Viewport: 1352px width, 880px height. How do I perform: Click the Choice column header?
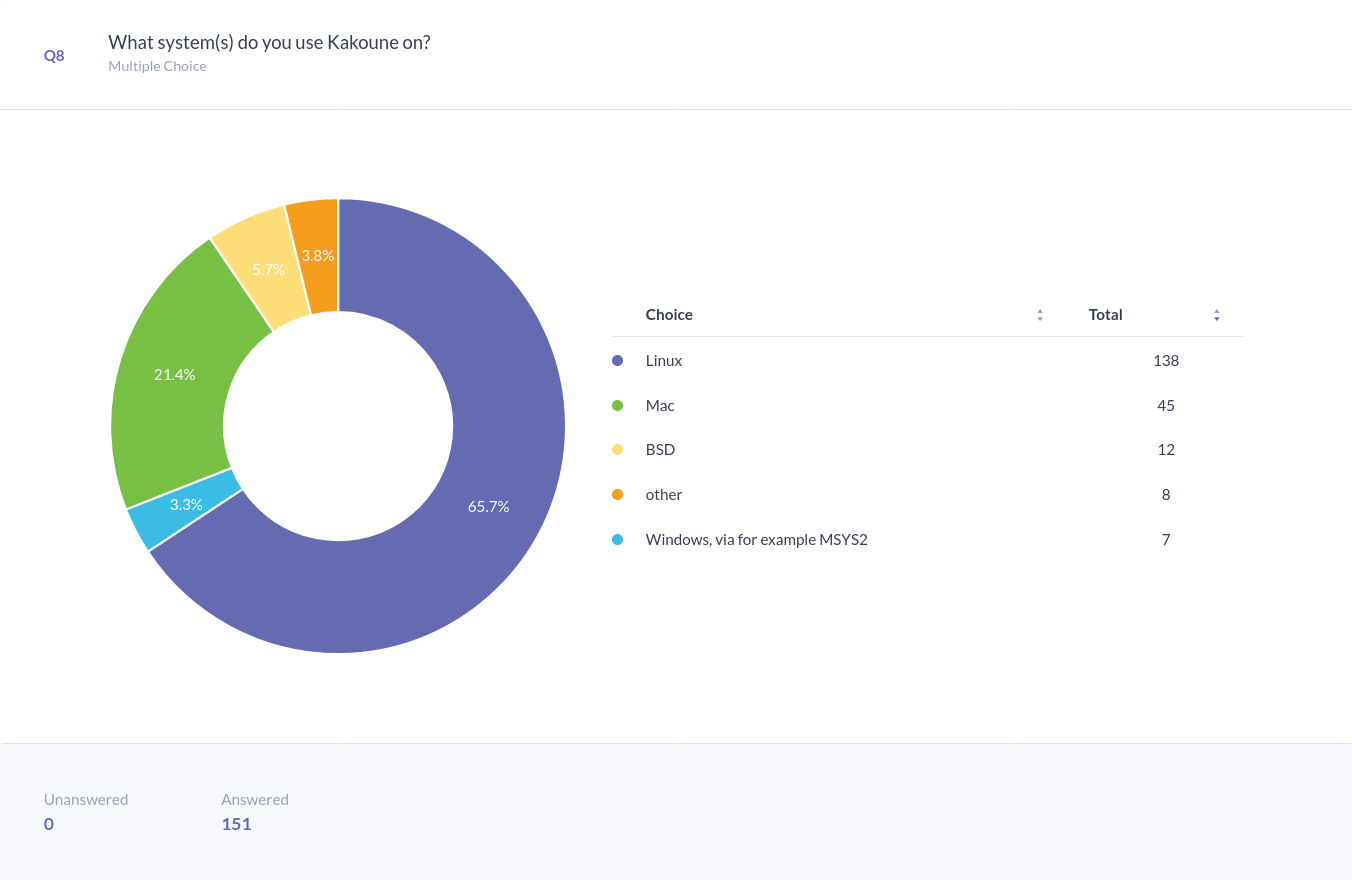click(669, 315)
